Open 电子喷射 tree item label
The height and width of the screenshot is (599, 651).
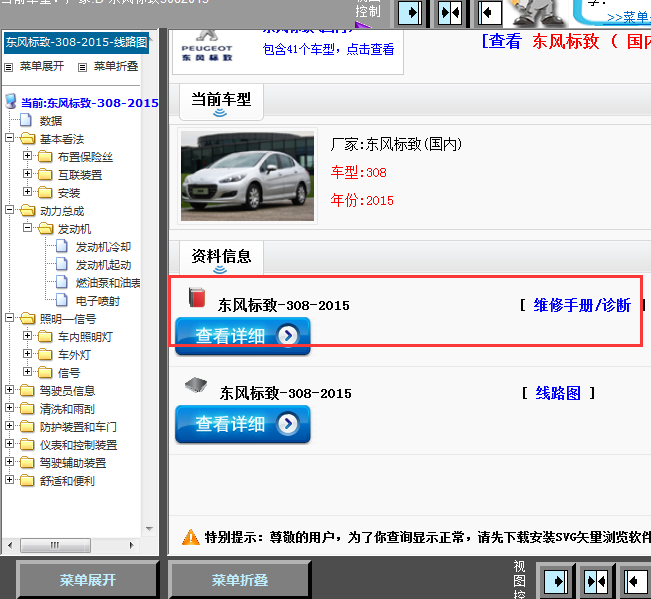98,301
